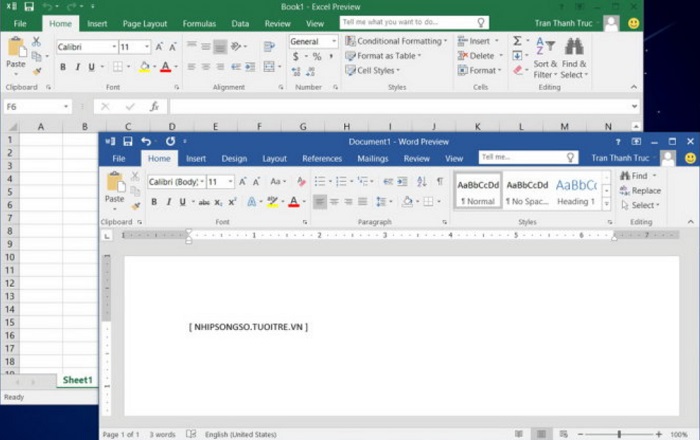Open the References tab in Word
The width and height of the screenshot is (700, 440).
(x=322, y=158)
